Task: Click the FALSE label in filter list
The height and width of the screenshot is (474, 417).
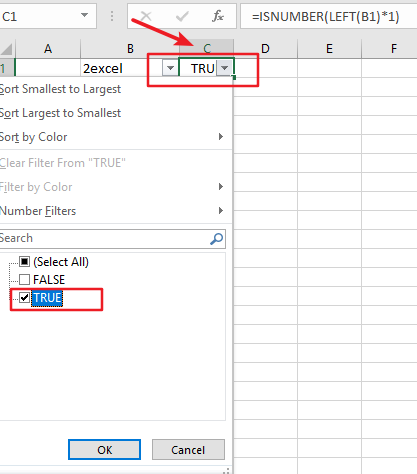Action: tap(49, 279)
